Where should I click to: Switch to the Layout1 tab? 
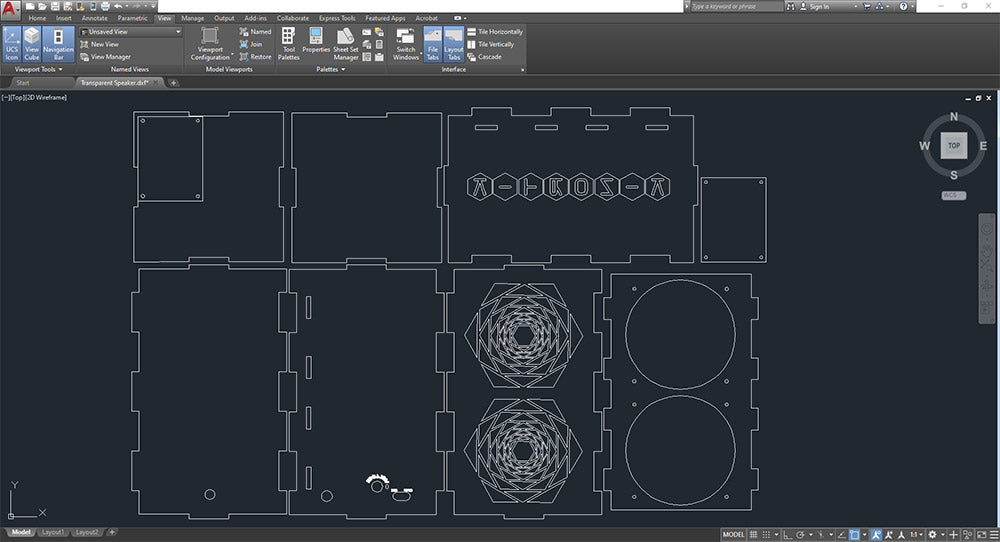(52, 533)
